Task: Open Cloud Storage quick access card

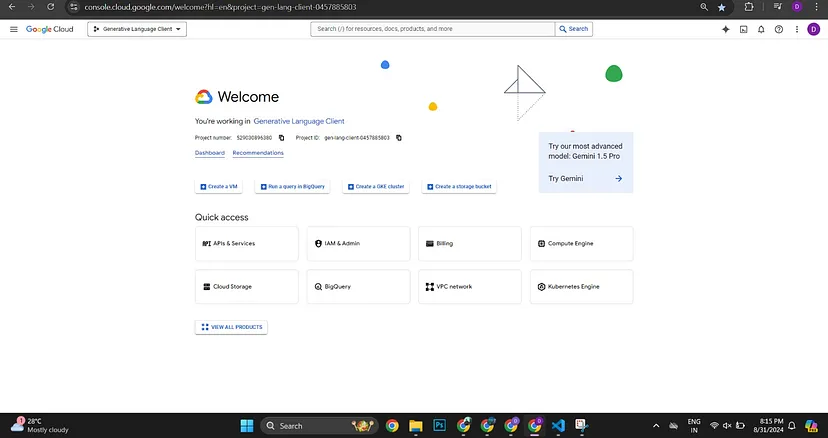Action: coord(247,287)
